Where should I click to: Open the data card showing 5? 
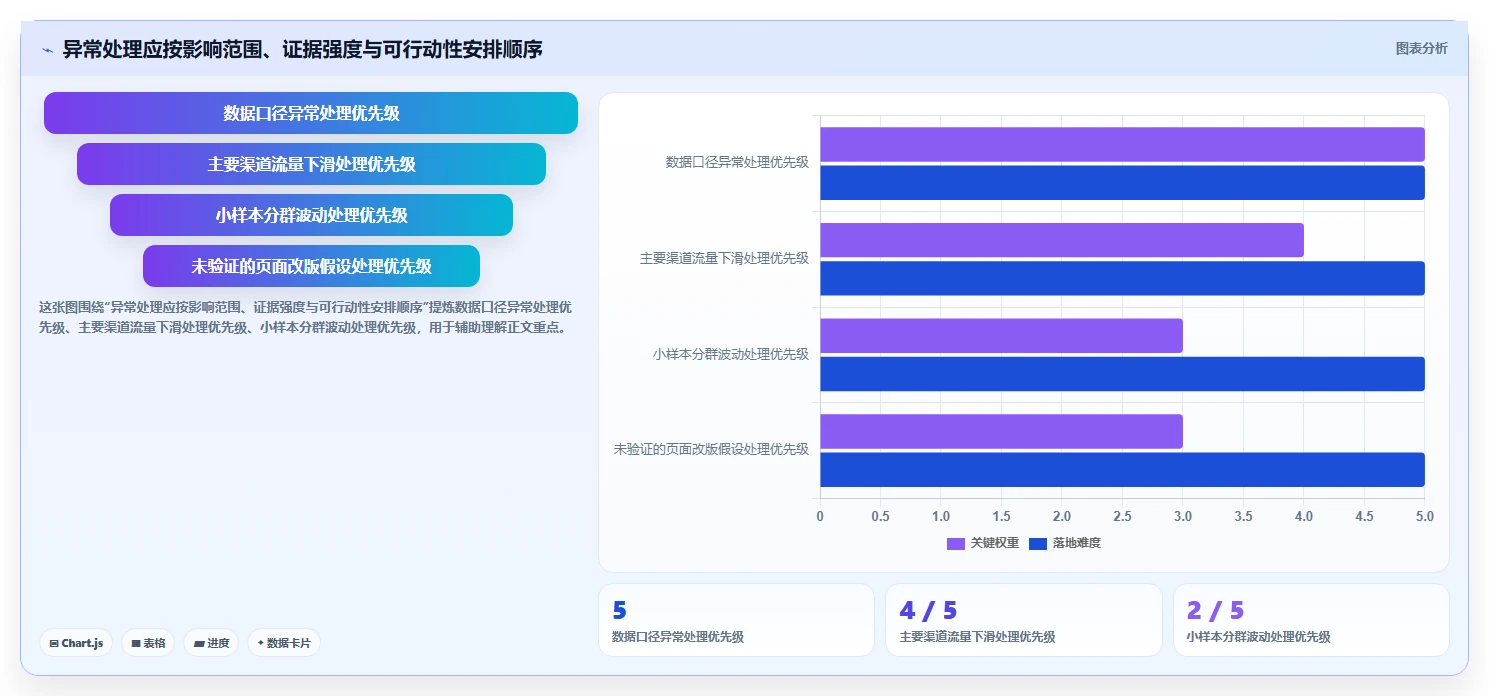tap(736, 620)
